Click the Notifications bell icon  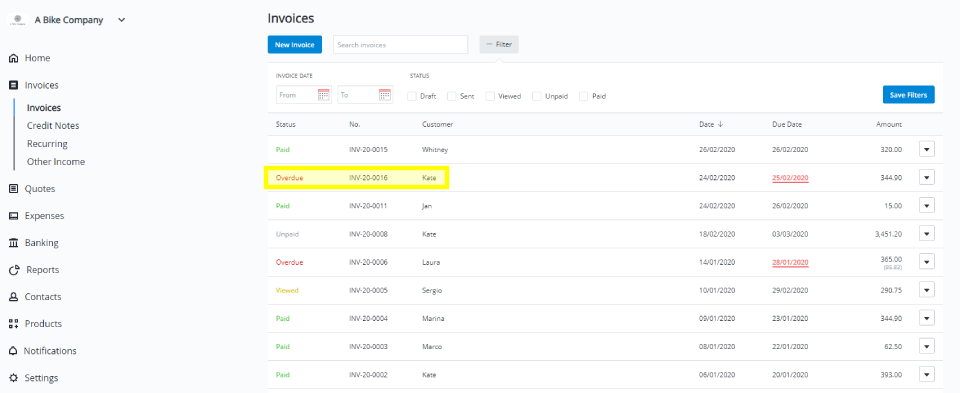(x=13, y=351)
